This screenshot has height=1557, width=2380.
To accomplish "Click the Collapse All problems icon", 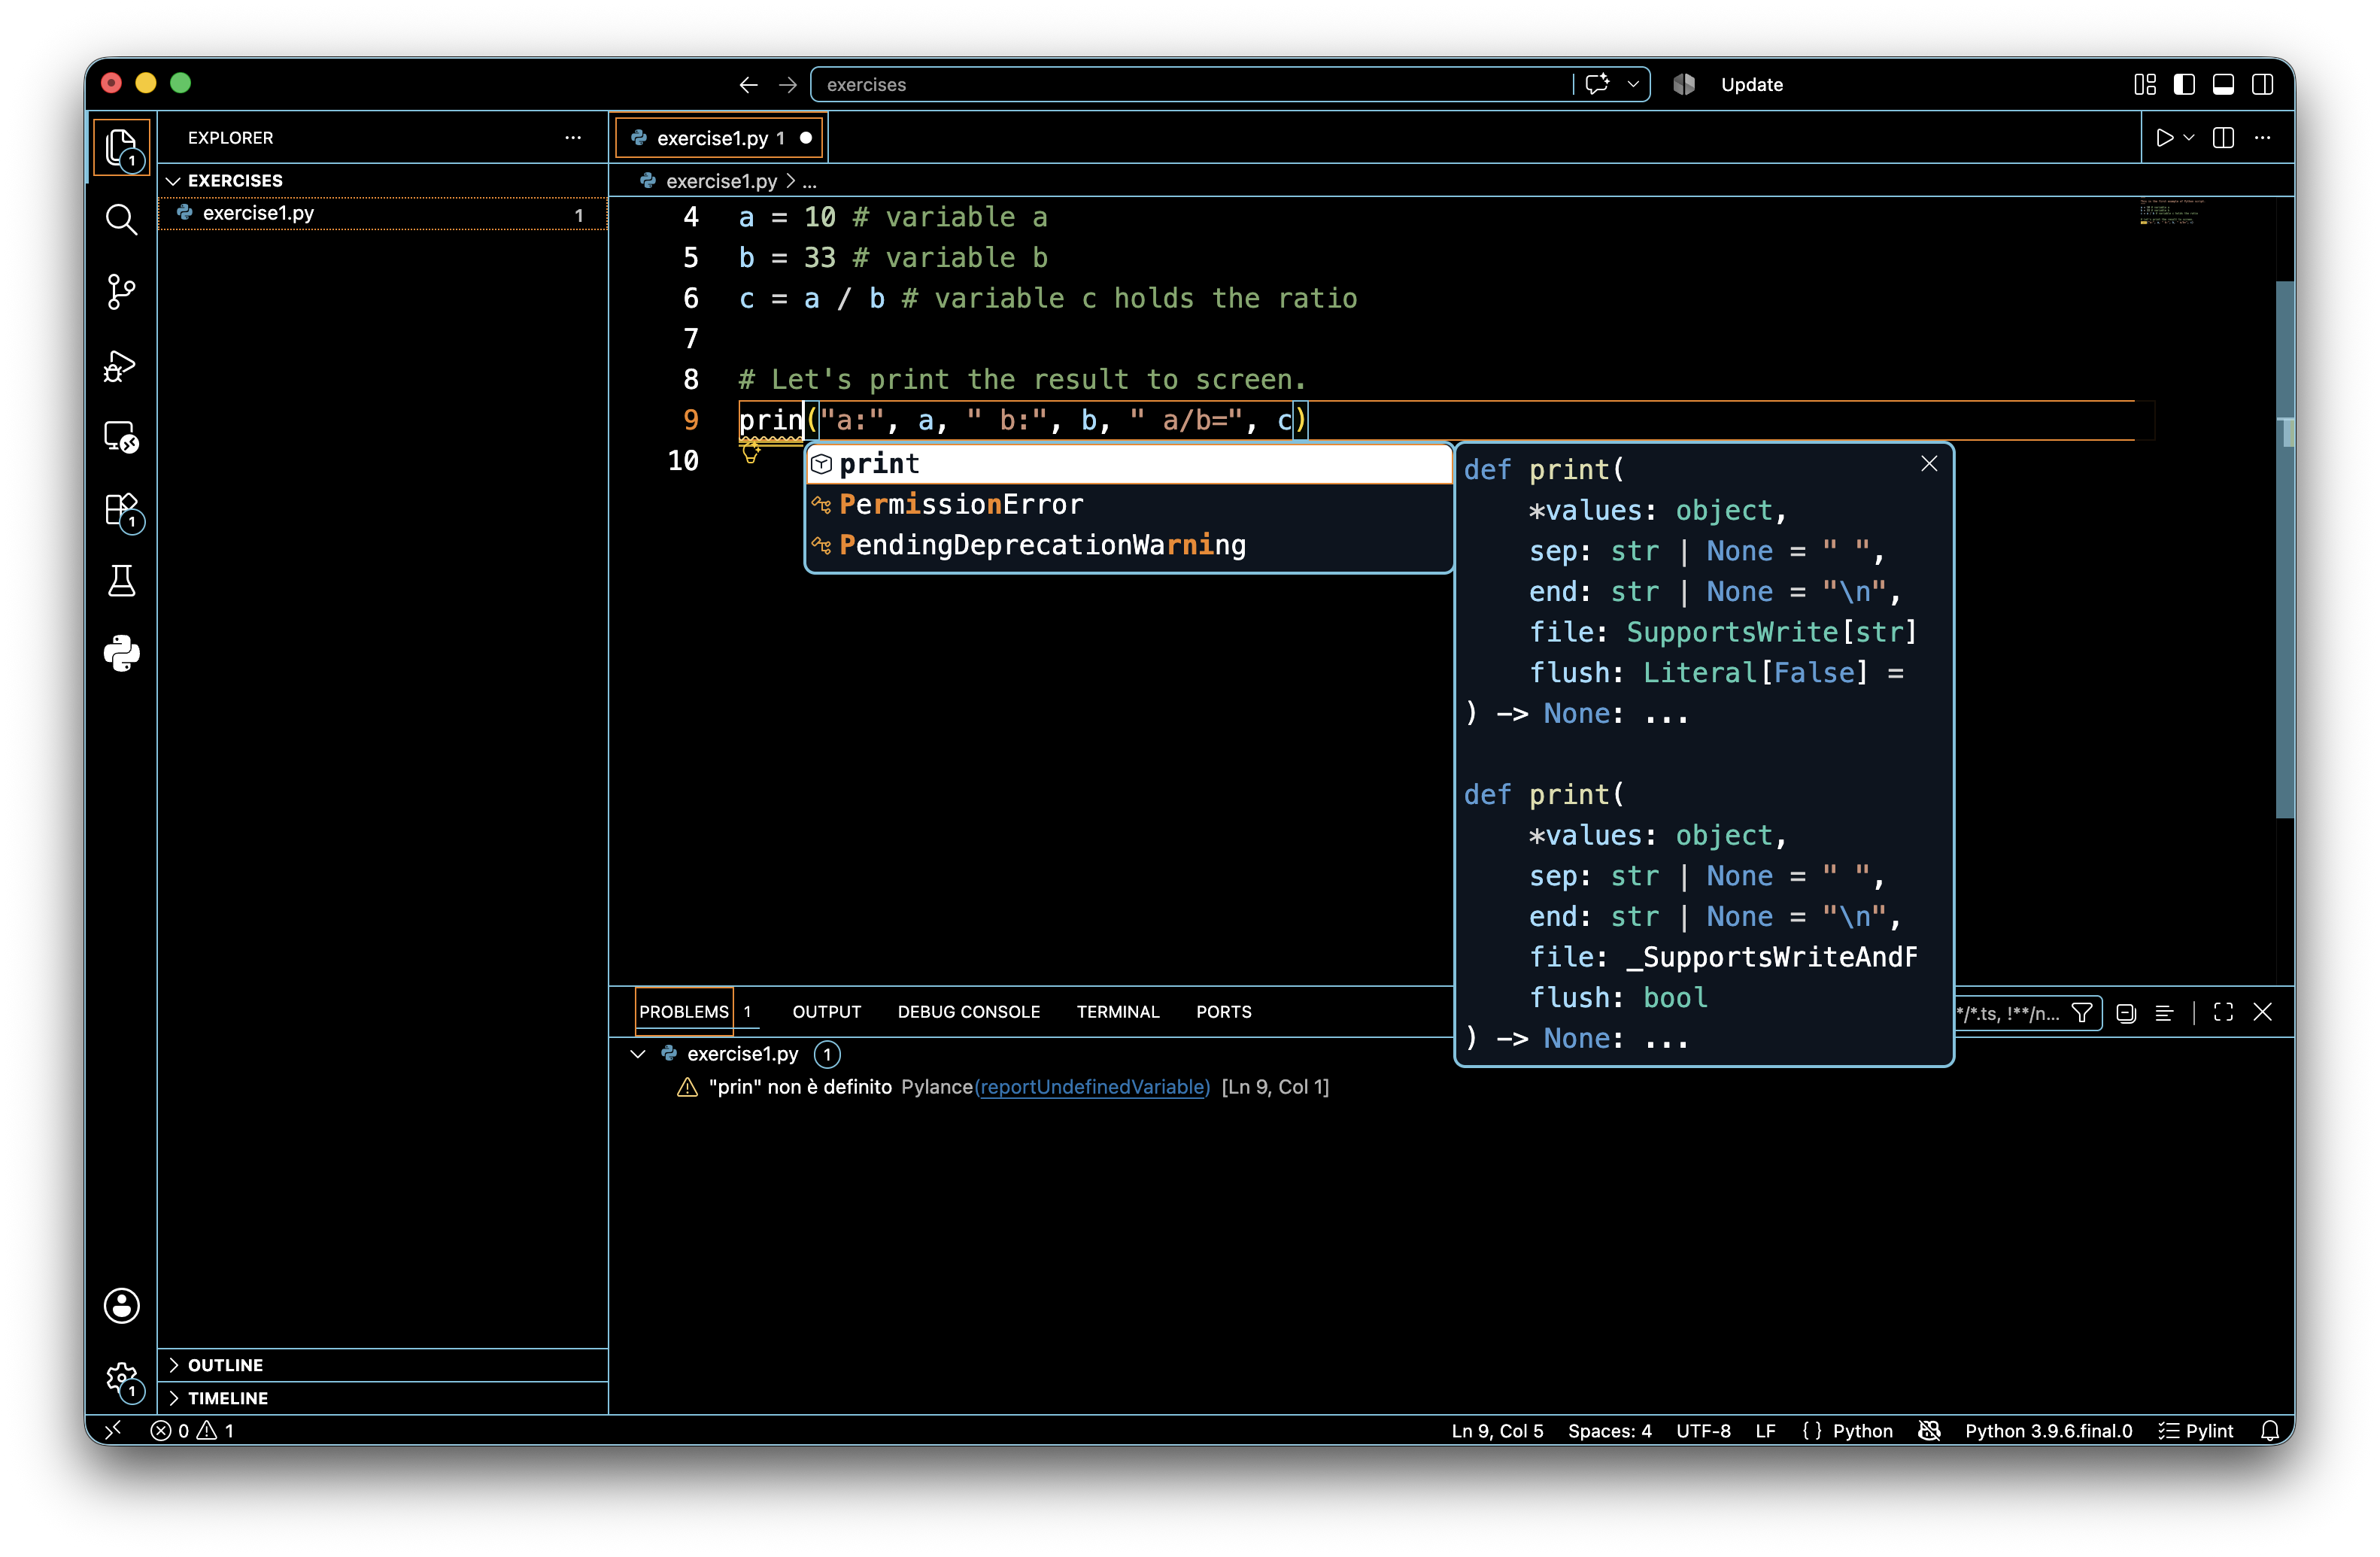I will (x=2127, y=1013).
